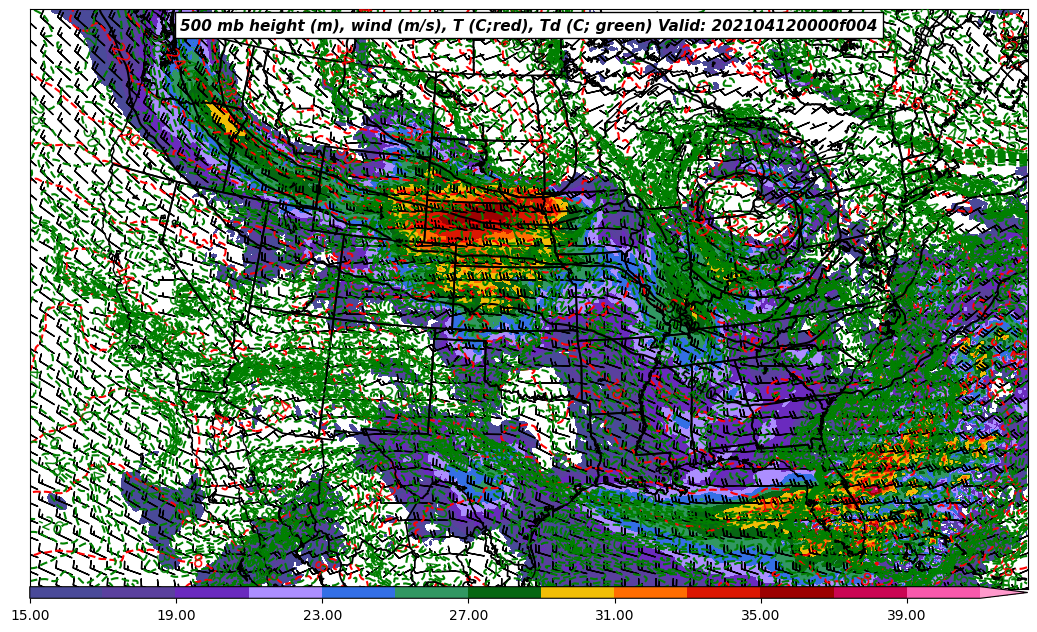Click the 23.00 colorbar tick label
Viewport: 1037px width, 632px height.
tap(322, 615)
